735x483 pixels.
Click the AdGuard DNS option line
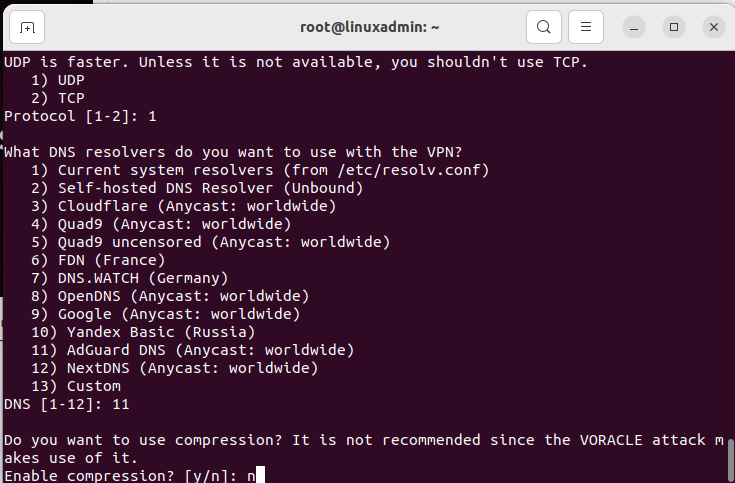(193, 350)
